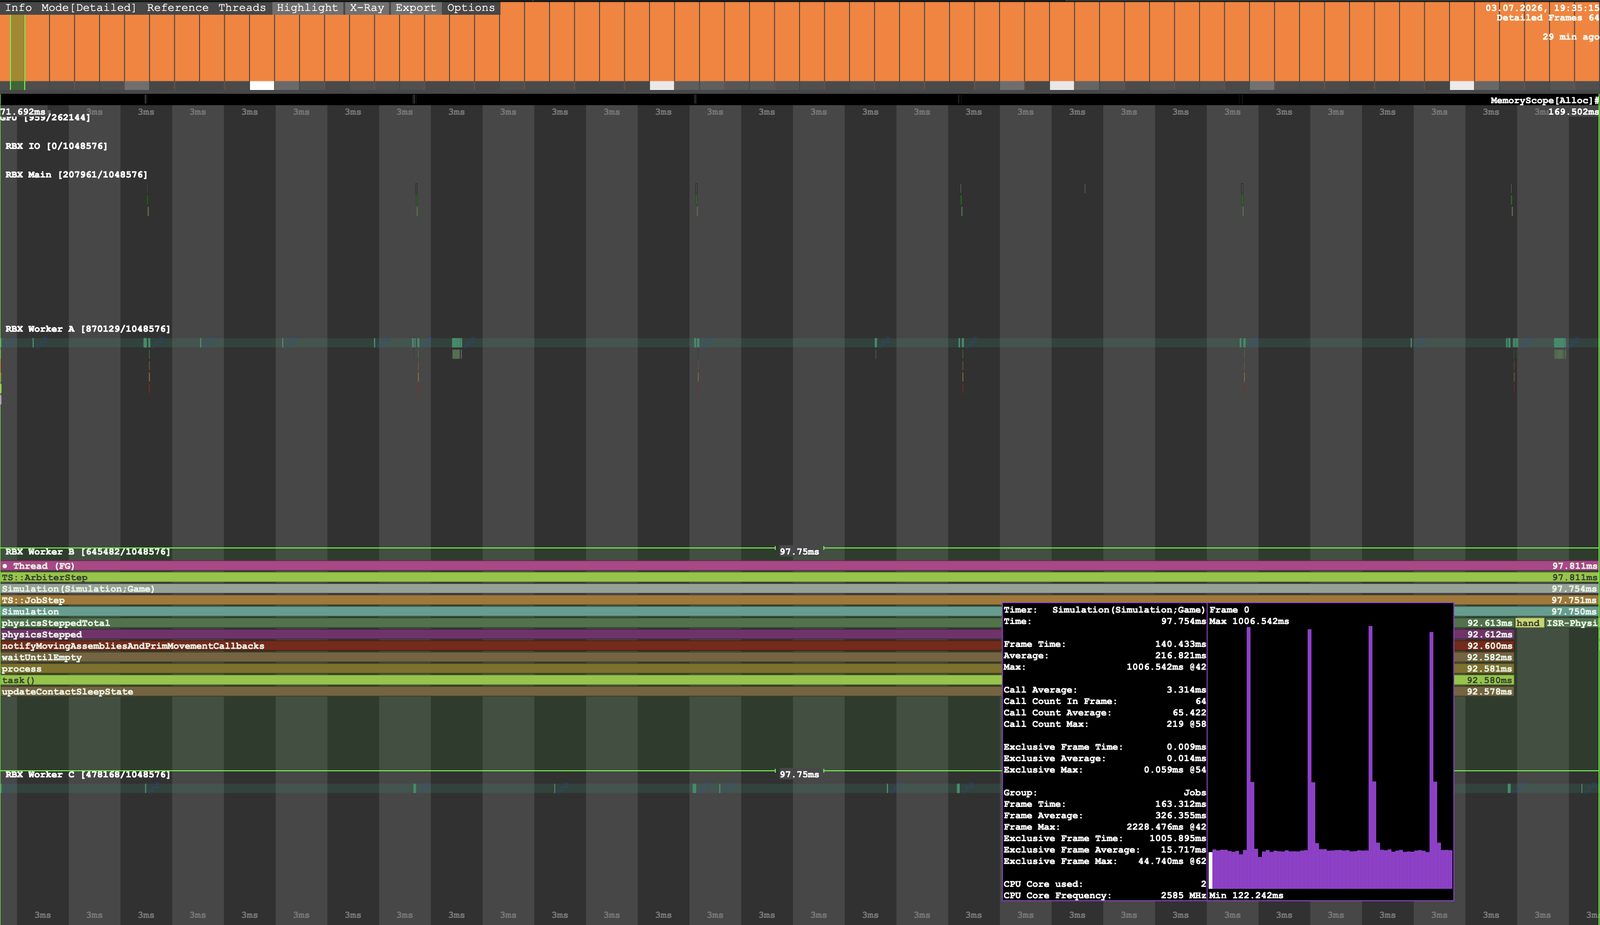Click the RBX Worker C thread label
The height and width of the screenshot is (925, 1600).
point(87,775)
